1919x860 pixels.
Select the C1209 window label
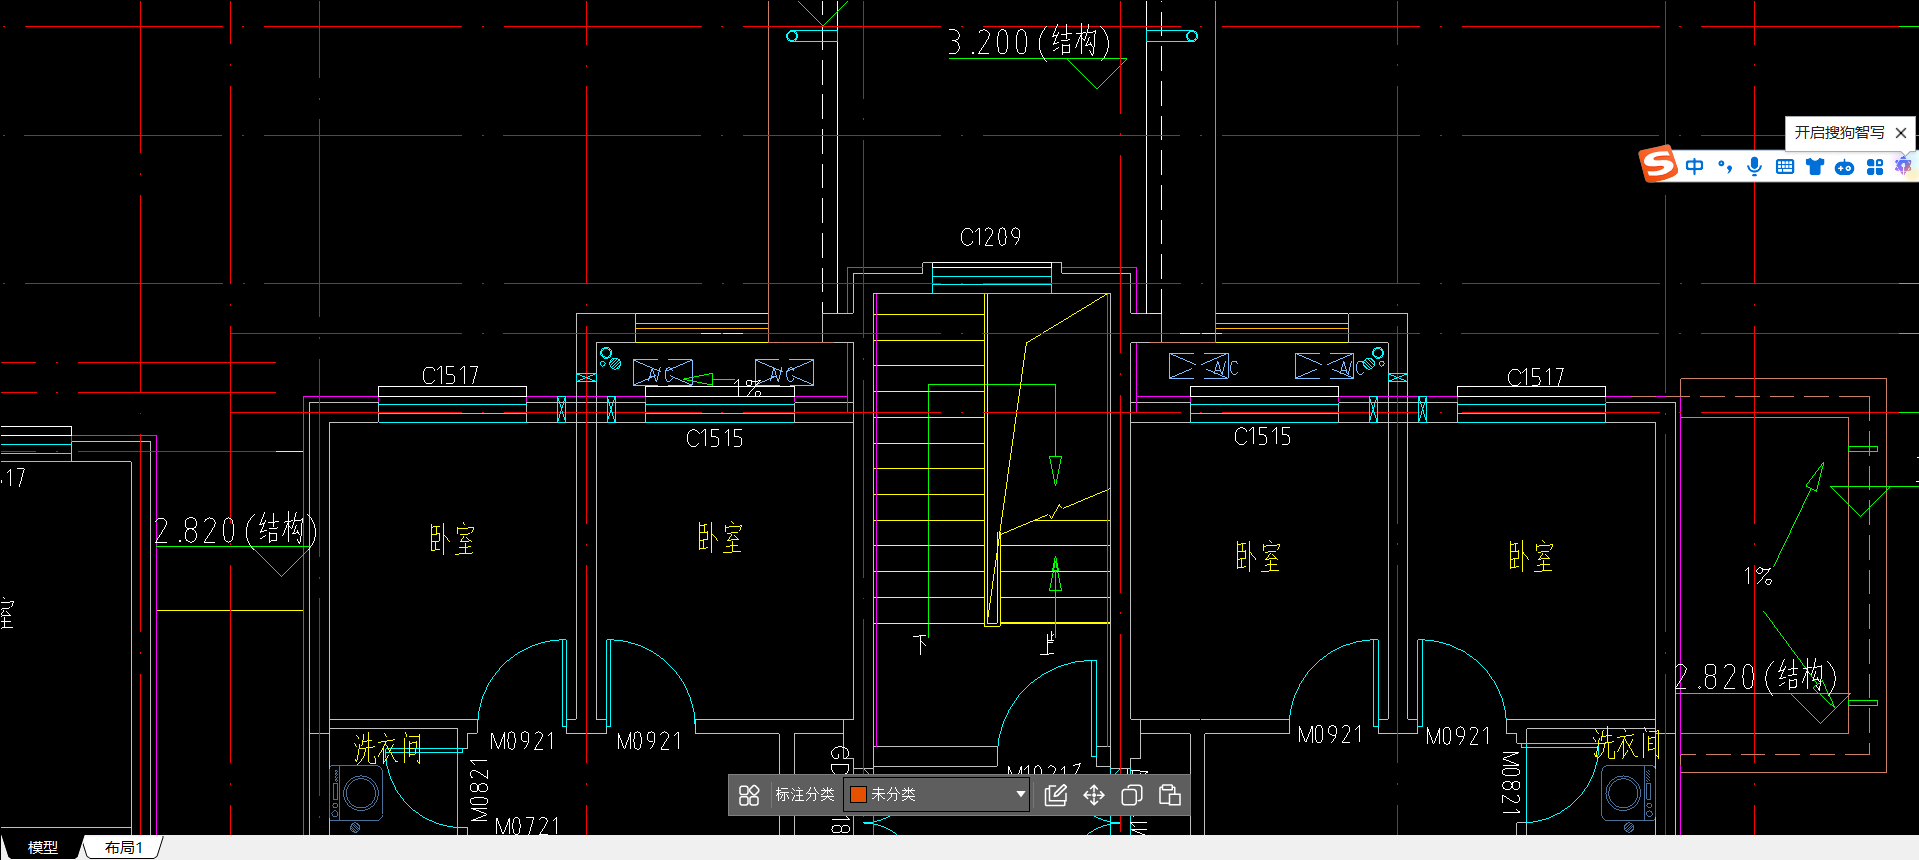[x=990, y=237]
